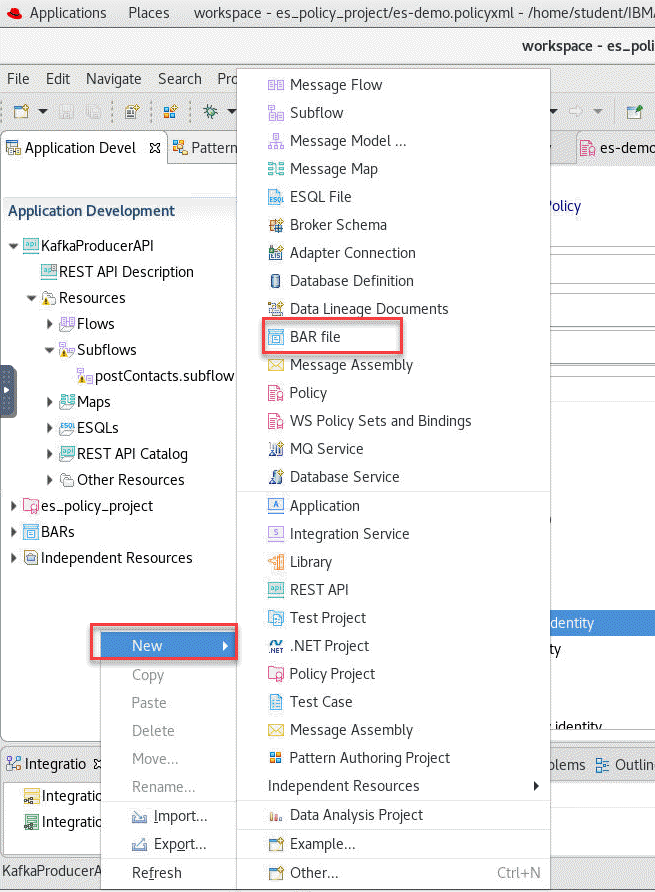Click the MQ Service icon
This screenshot has height=892, width=655.
275,450
